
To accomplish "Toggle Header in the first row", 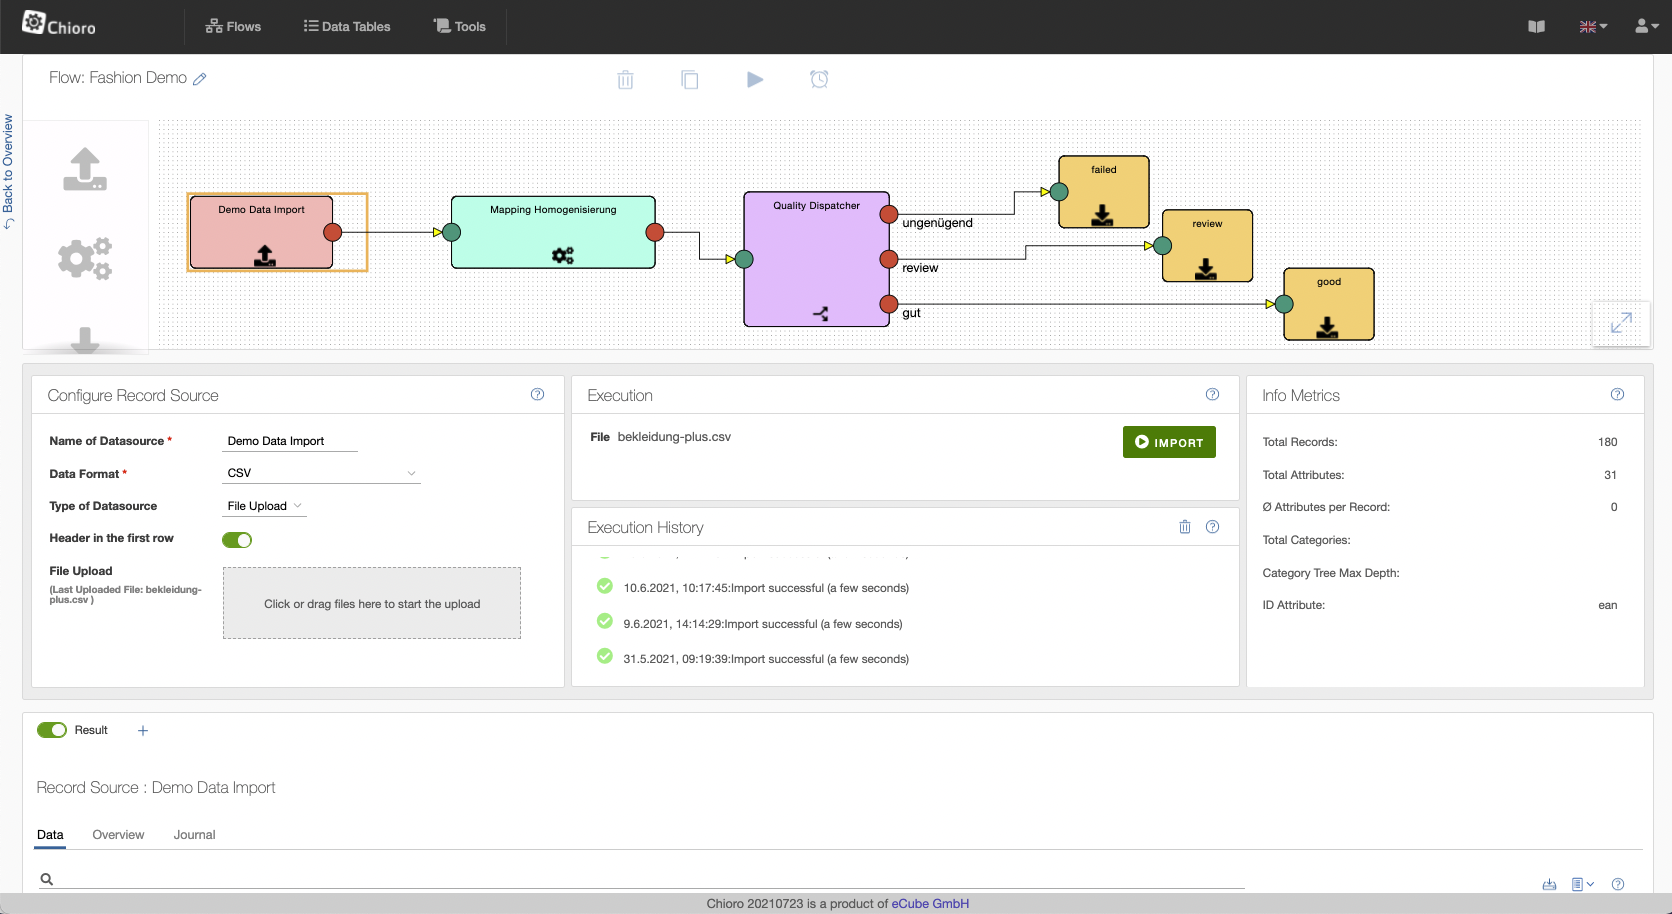I will click(x=237, y=540).
